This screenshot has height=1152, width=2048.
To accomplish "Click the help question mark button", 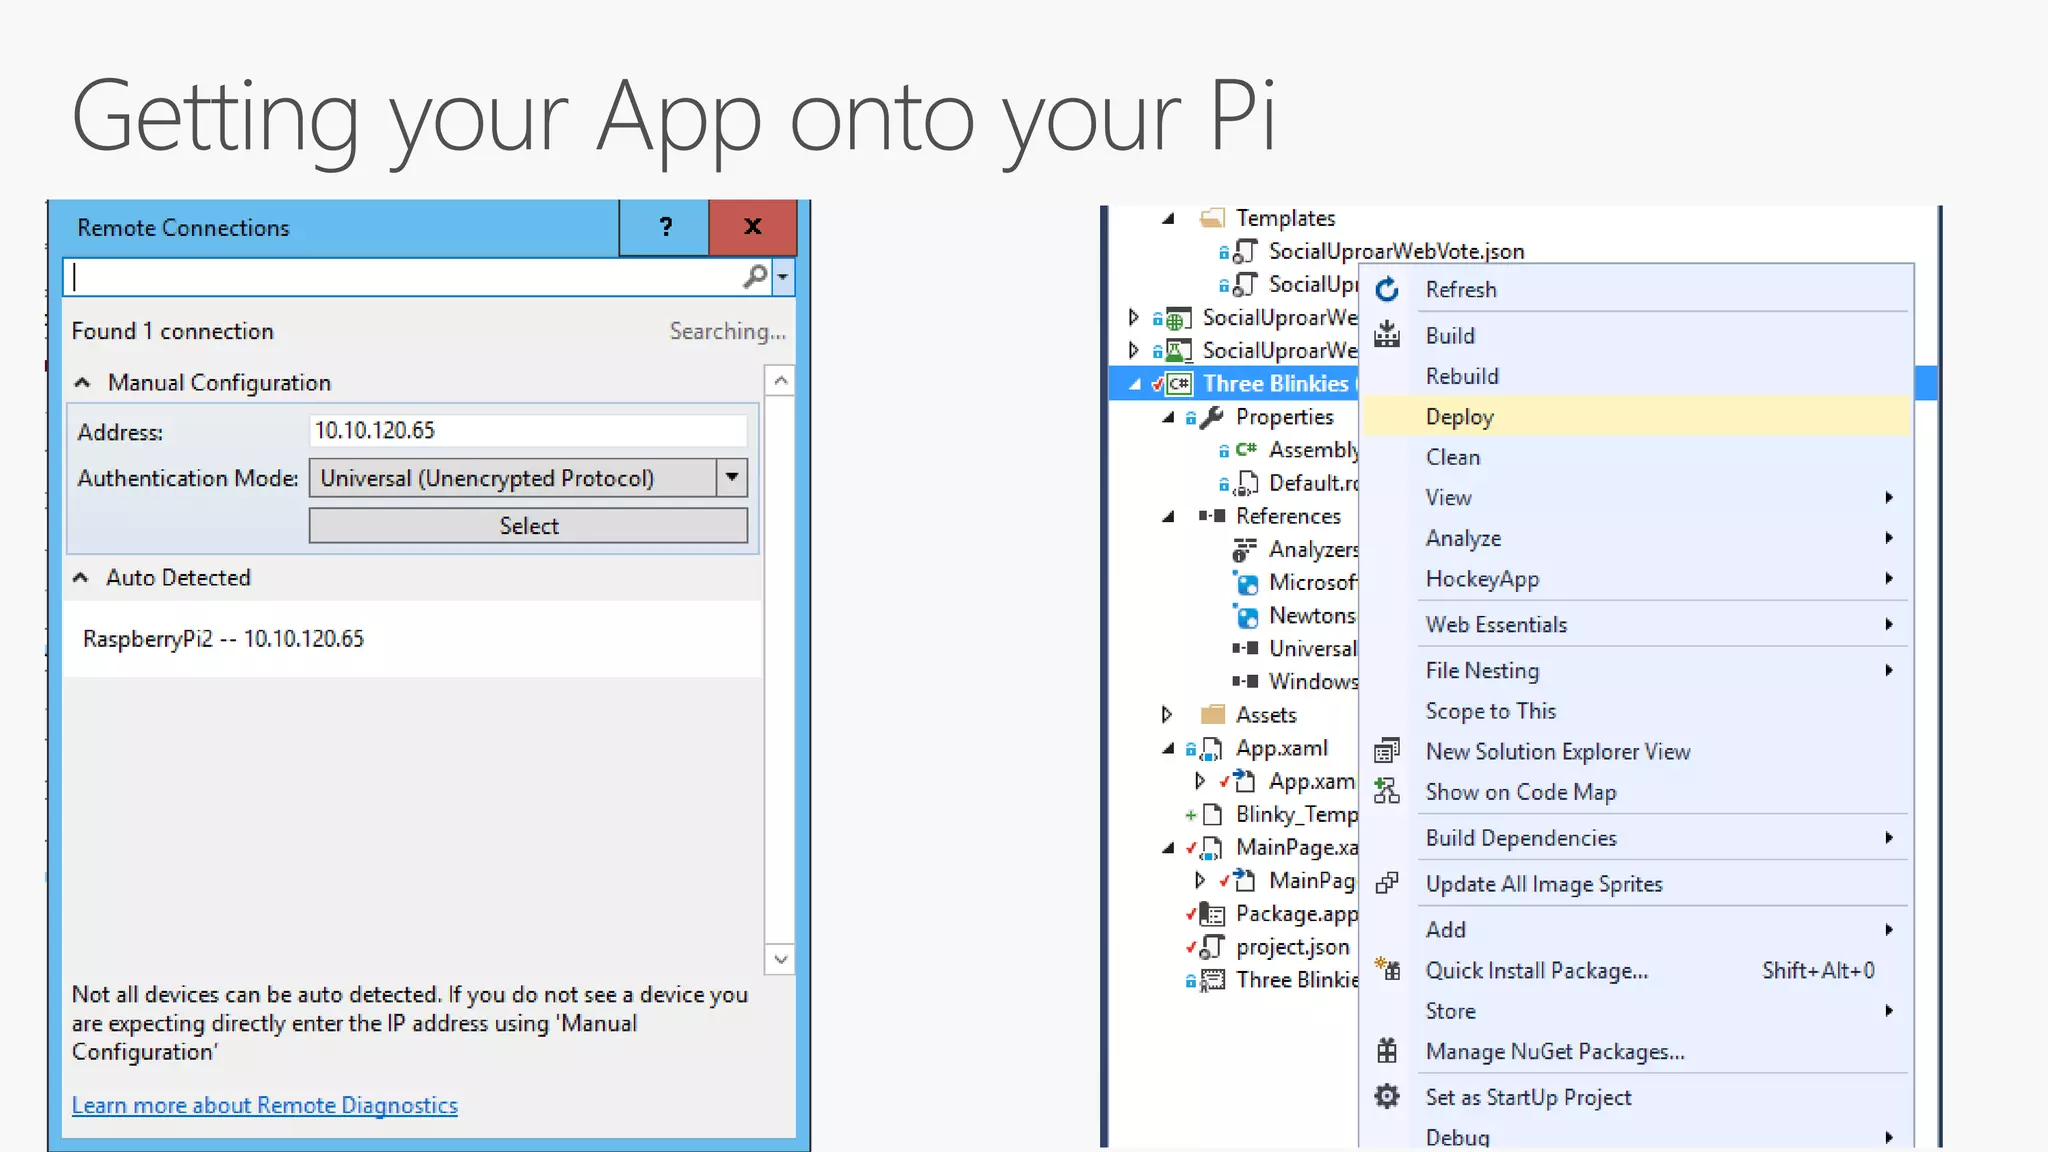I will click(665, 228).
